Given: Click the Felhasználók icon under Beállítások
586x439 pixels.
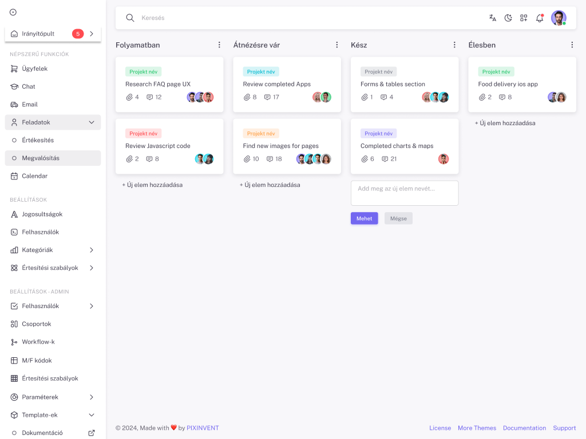Looking at the screenshot, I should (x=14, y=232).
